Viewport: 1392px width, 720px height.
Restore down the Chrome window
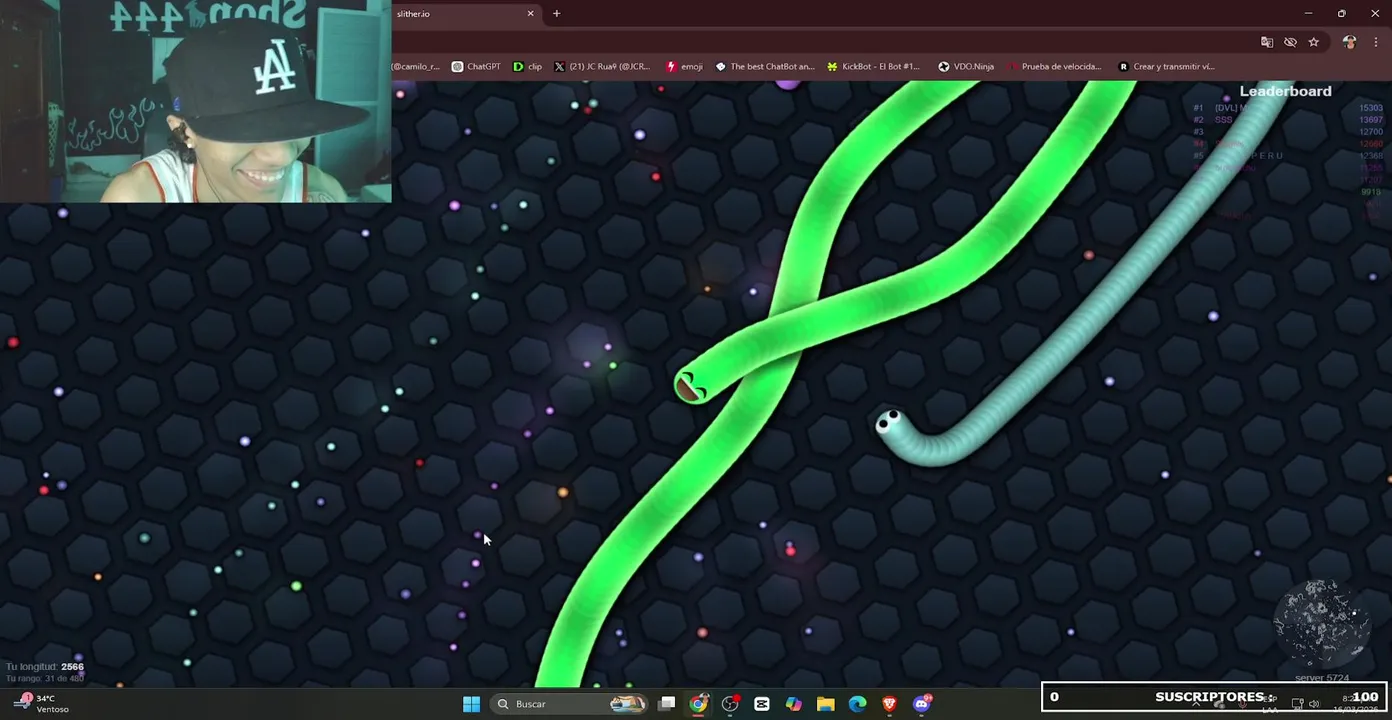click(x=1341, y=14)
